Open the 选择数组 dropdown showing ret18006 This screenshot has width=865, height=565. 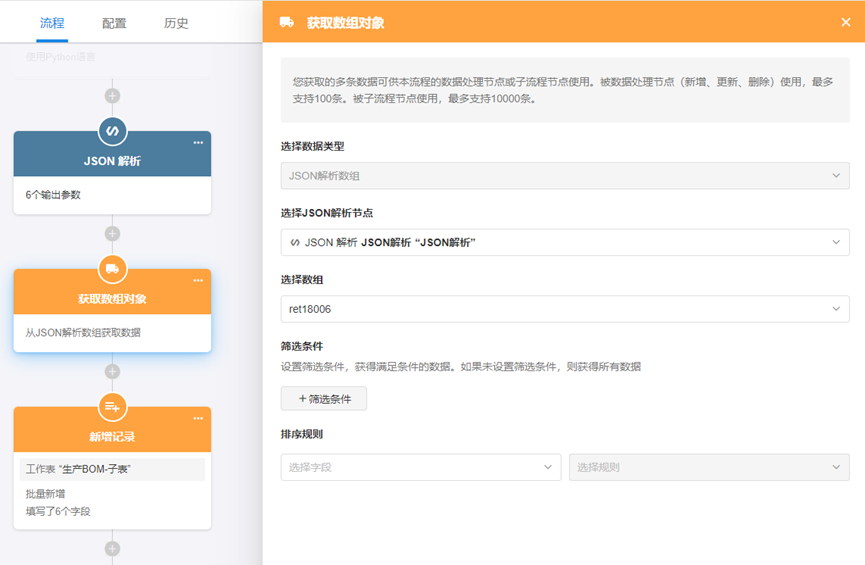coord(564,309)
